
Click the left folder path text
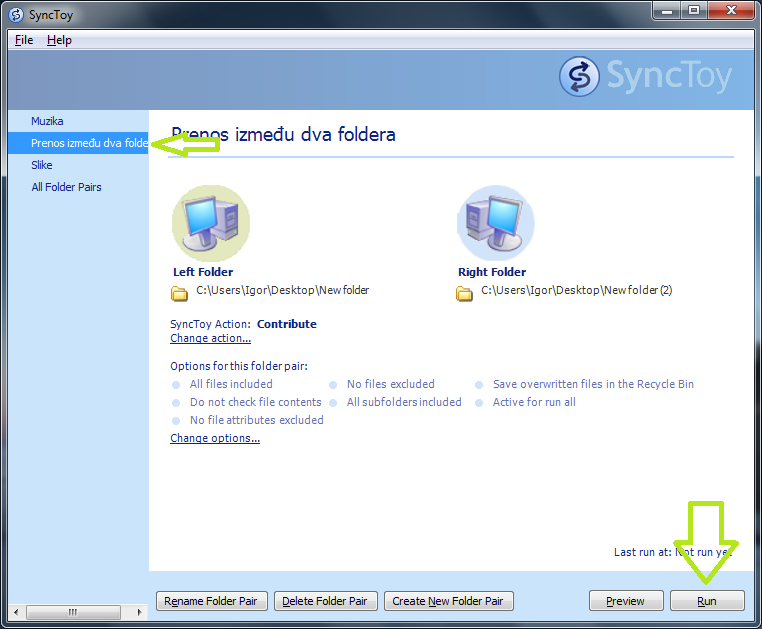pos(282,290)
